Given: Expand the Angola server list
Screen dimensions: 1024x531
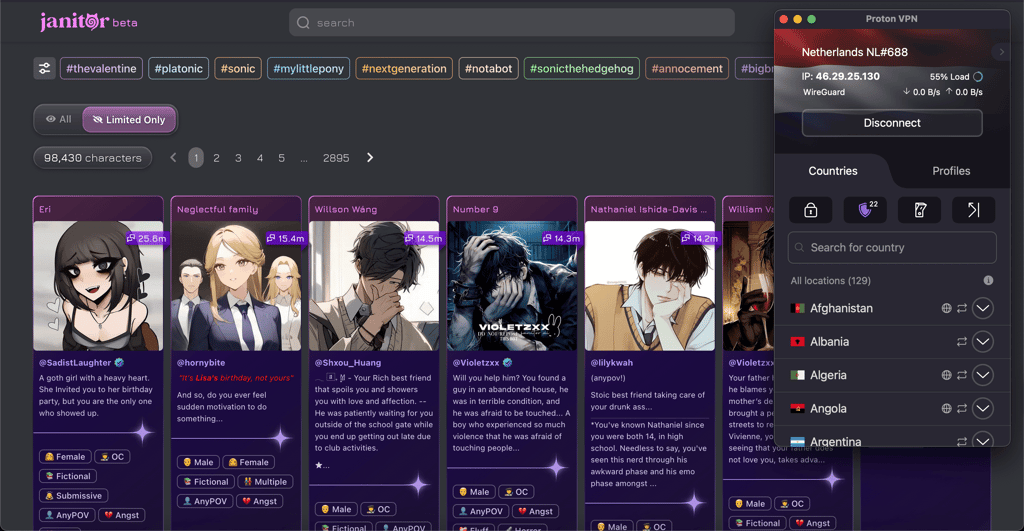Looking at the screenshot, I should point(983,408).
